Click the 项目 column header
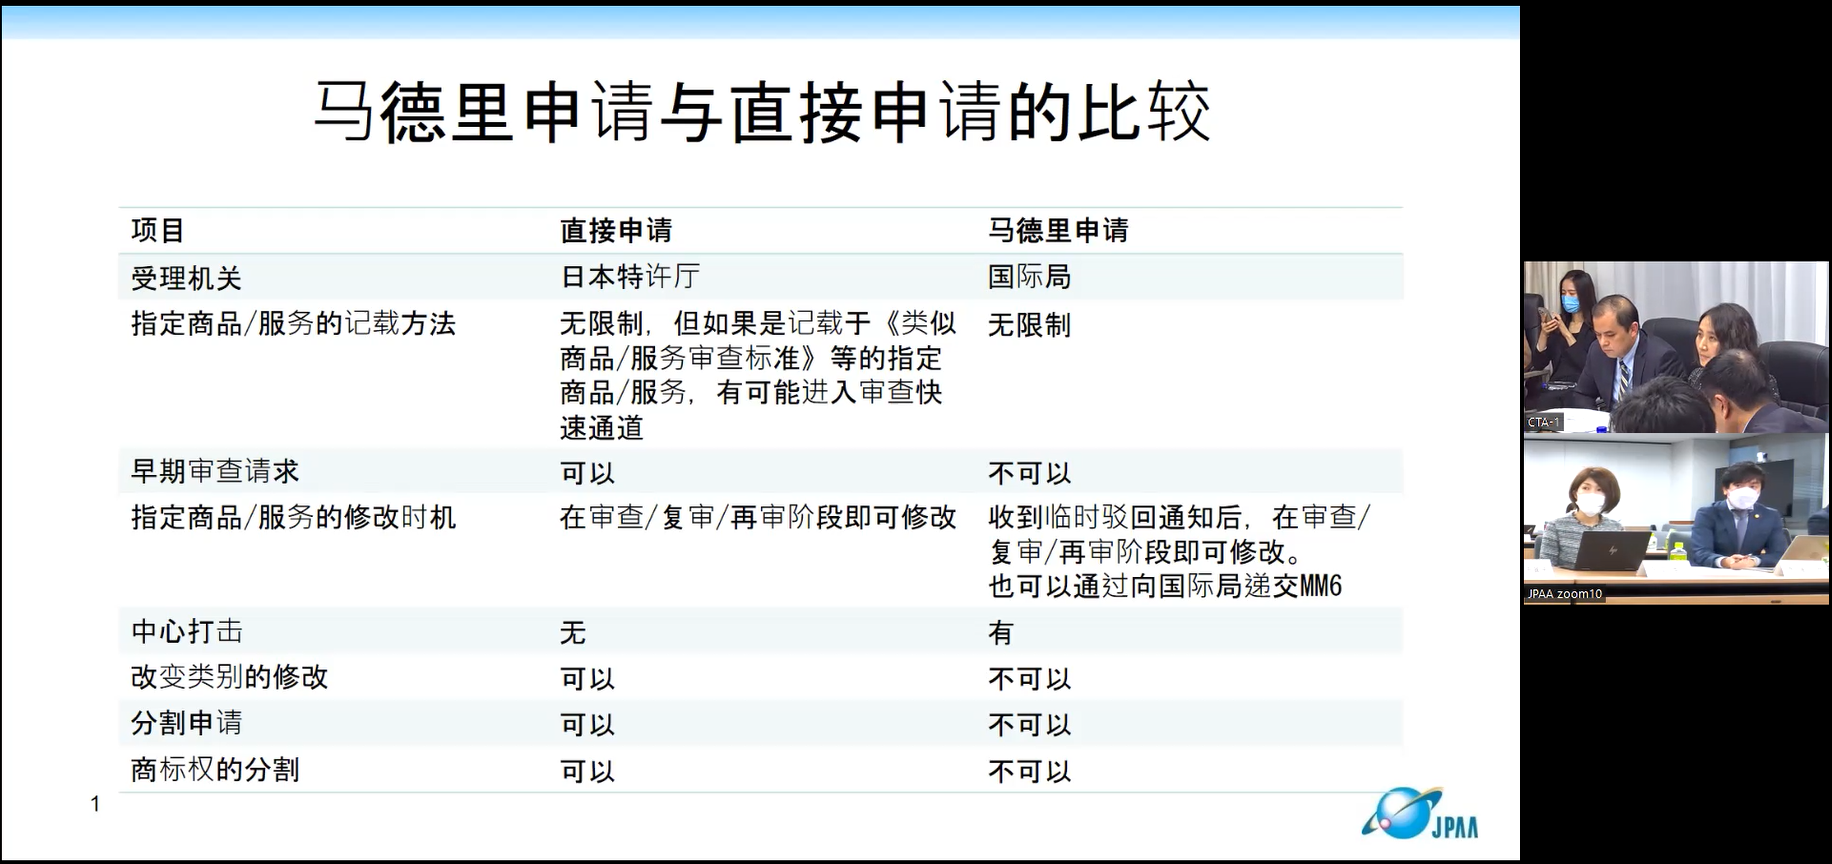 (158, 231)
